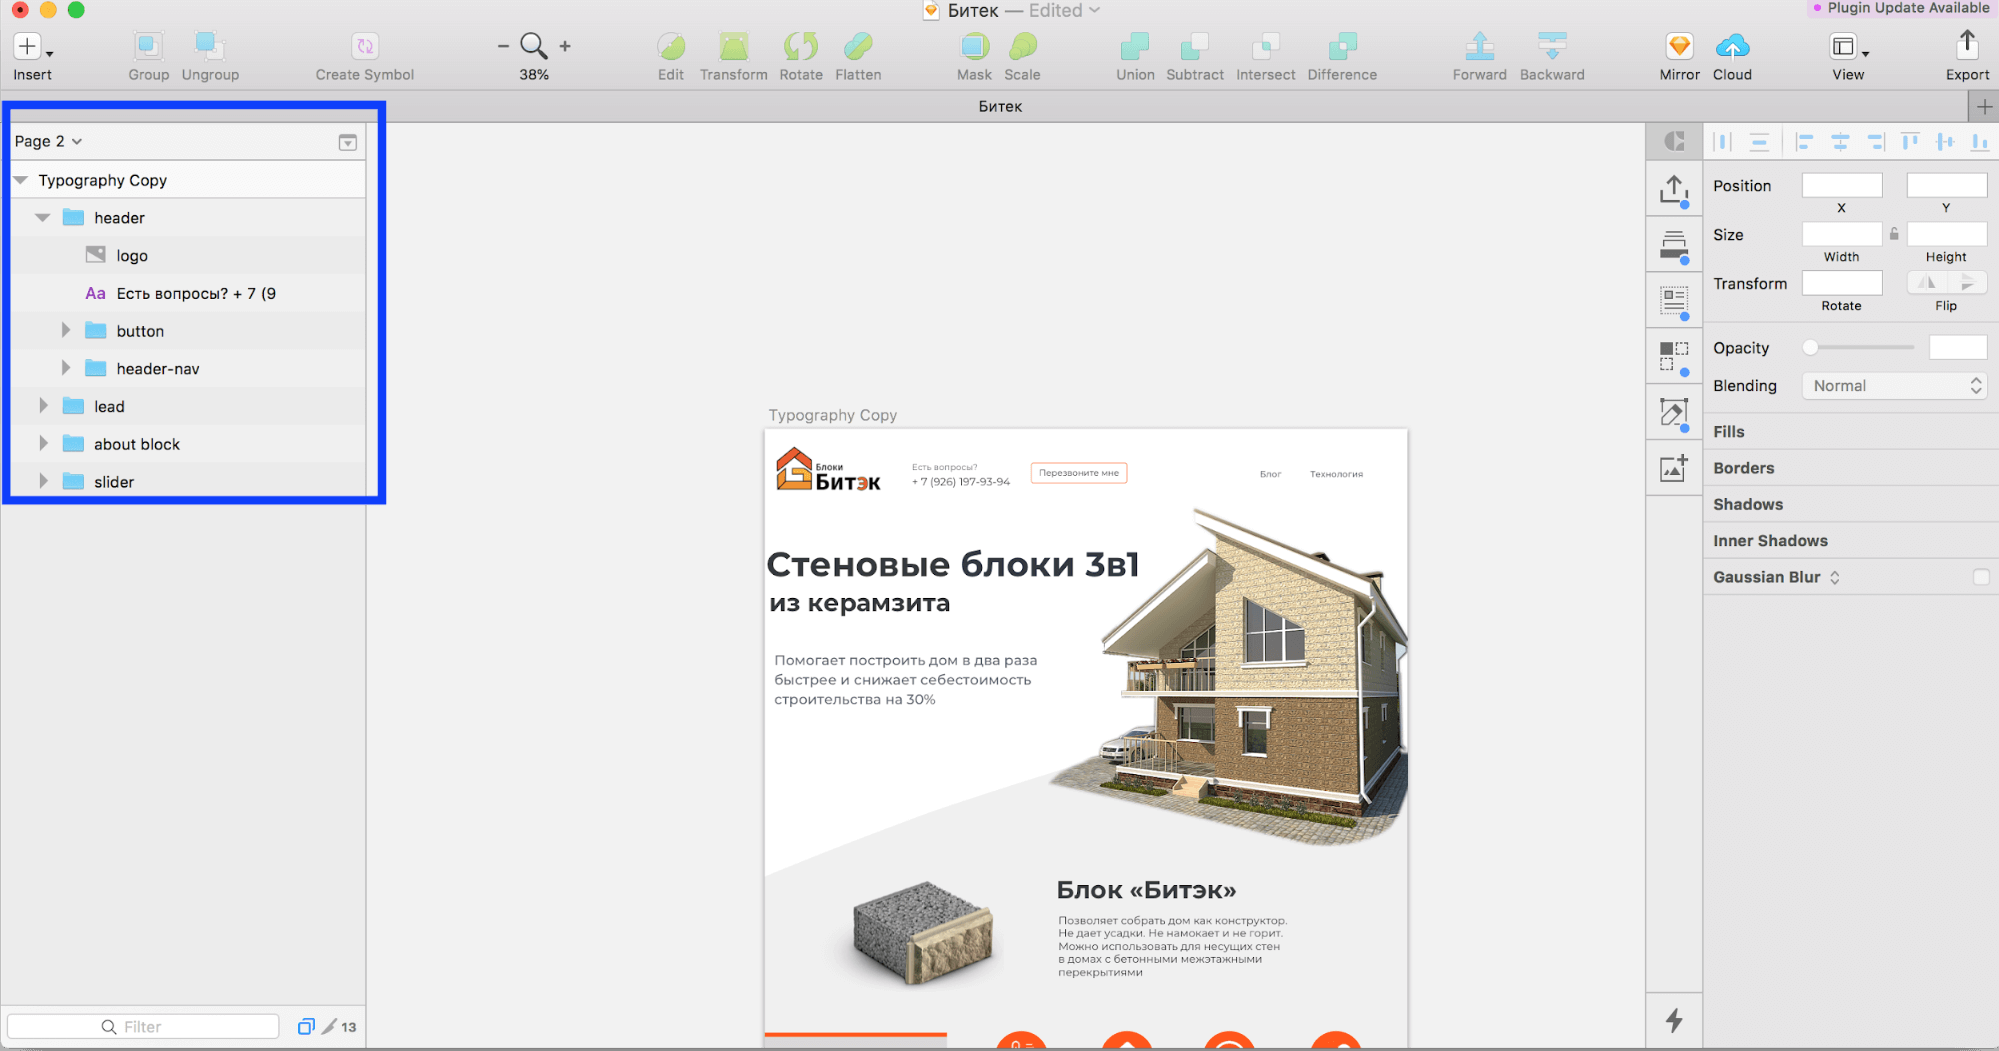Expand the about block group
Screen dimensions: 1999x1051
pyautogui.click(x=43, y=443)
